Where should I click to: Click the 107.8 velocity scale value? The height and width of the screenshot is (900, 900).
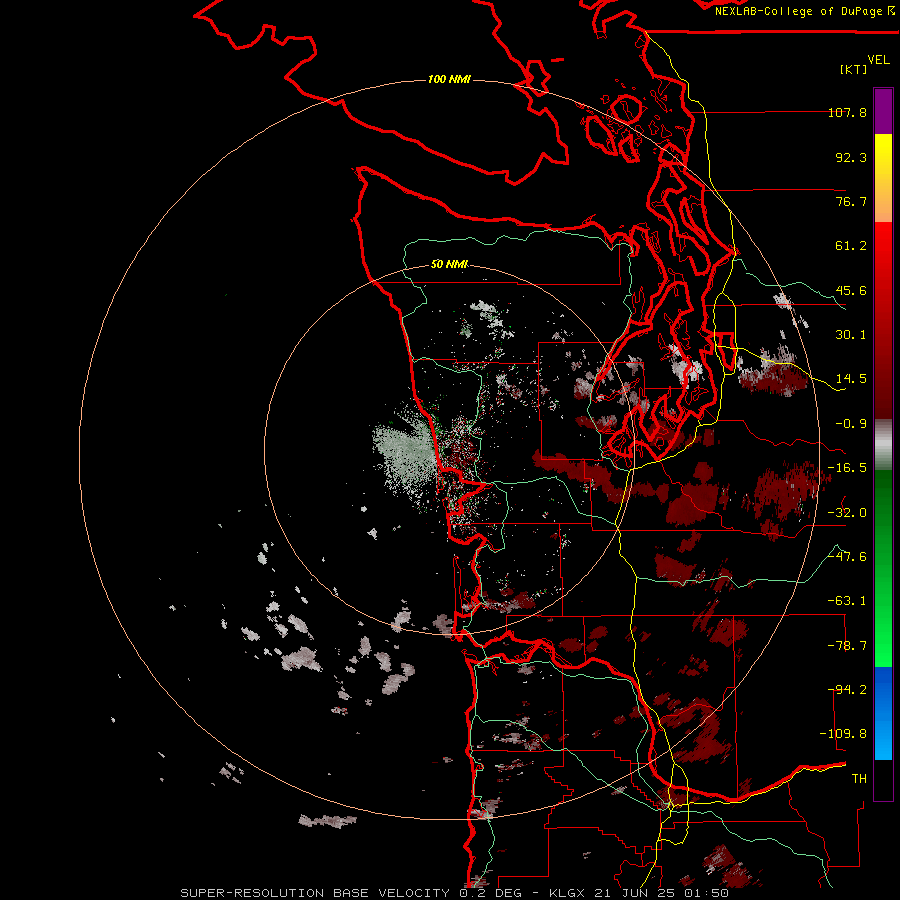(847, 112)
